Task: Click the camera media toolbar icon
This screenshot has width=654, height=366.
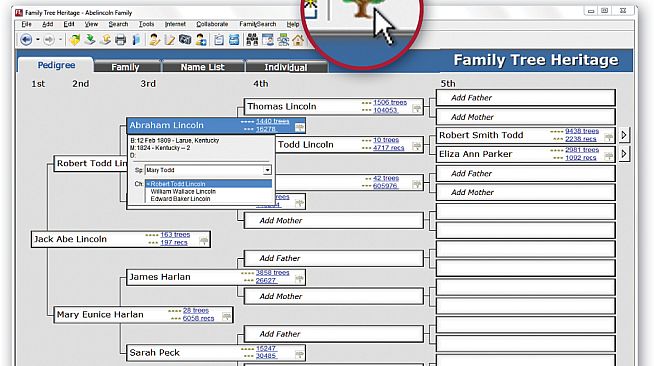Action: 185,40
